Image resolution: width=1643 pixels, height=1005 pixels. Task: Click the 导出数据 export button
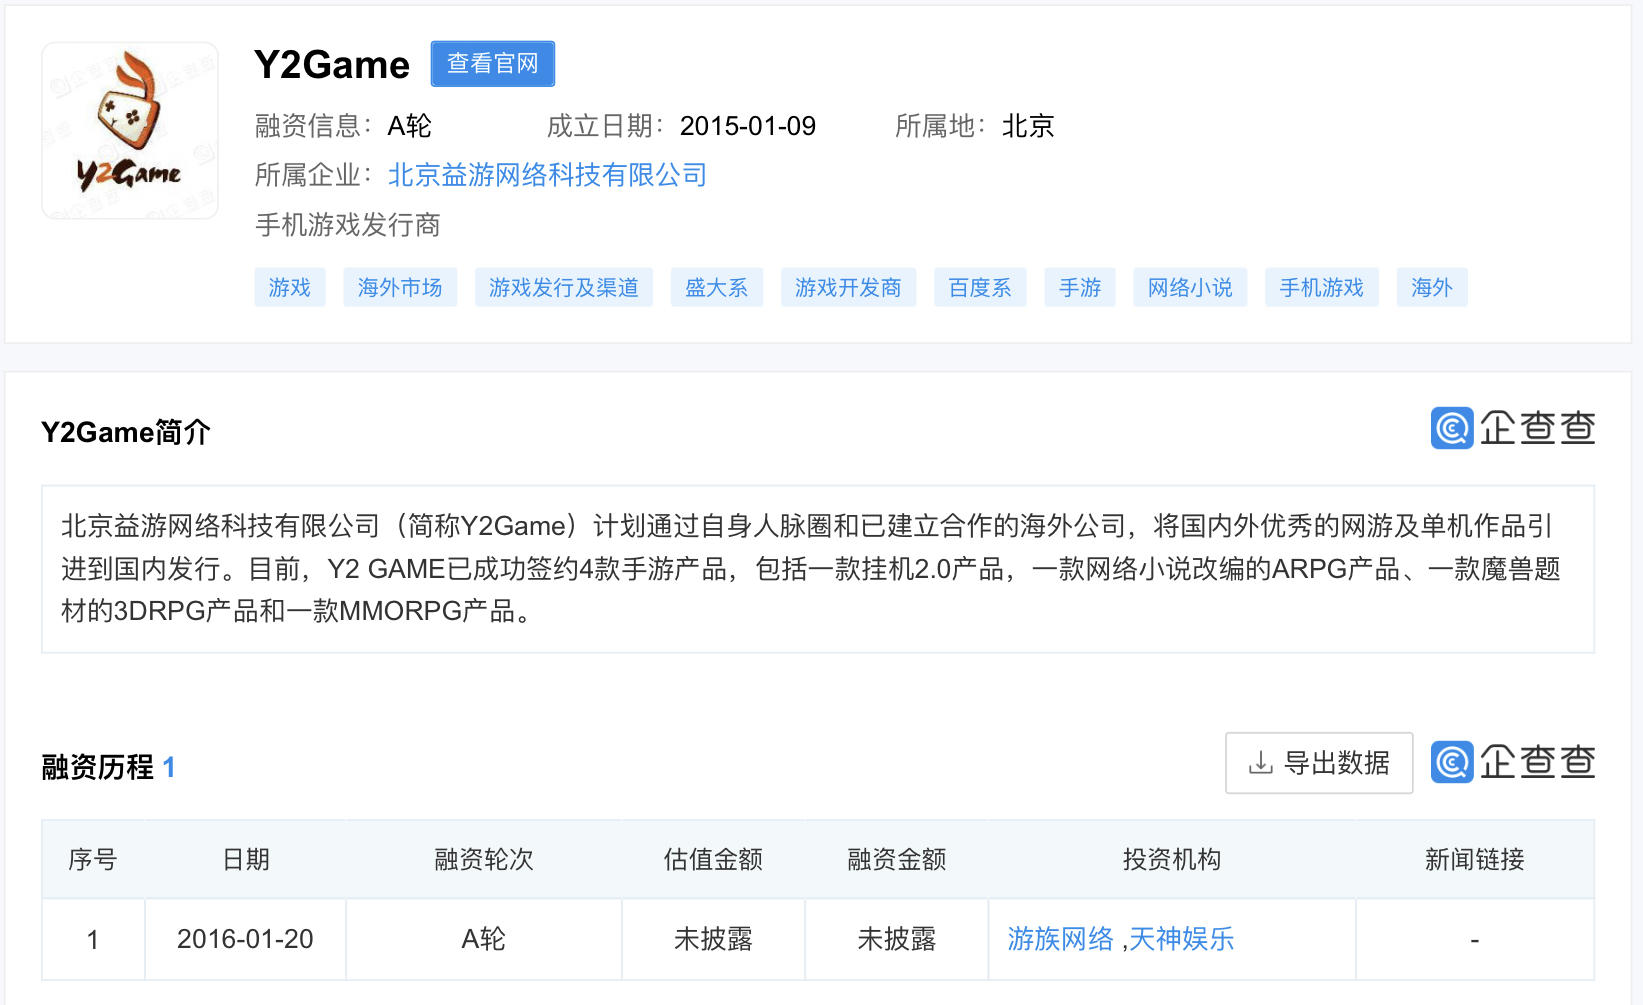coord(1319,763)
